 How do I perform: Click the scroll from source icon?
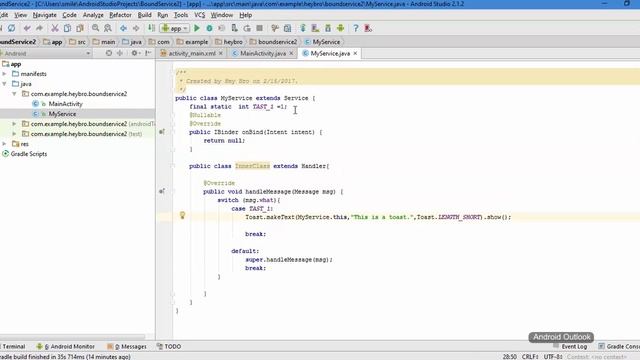[x=109, y=53]
